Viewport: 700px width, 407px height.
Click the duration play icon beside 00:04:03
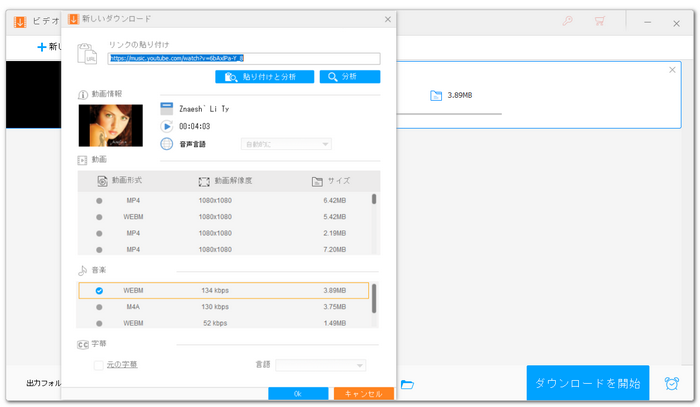[167, 126]
